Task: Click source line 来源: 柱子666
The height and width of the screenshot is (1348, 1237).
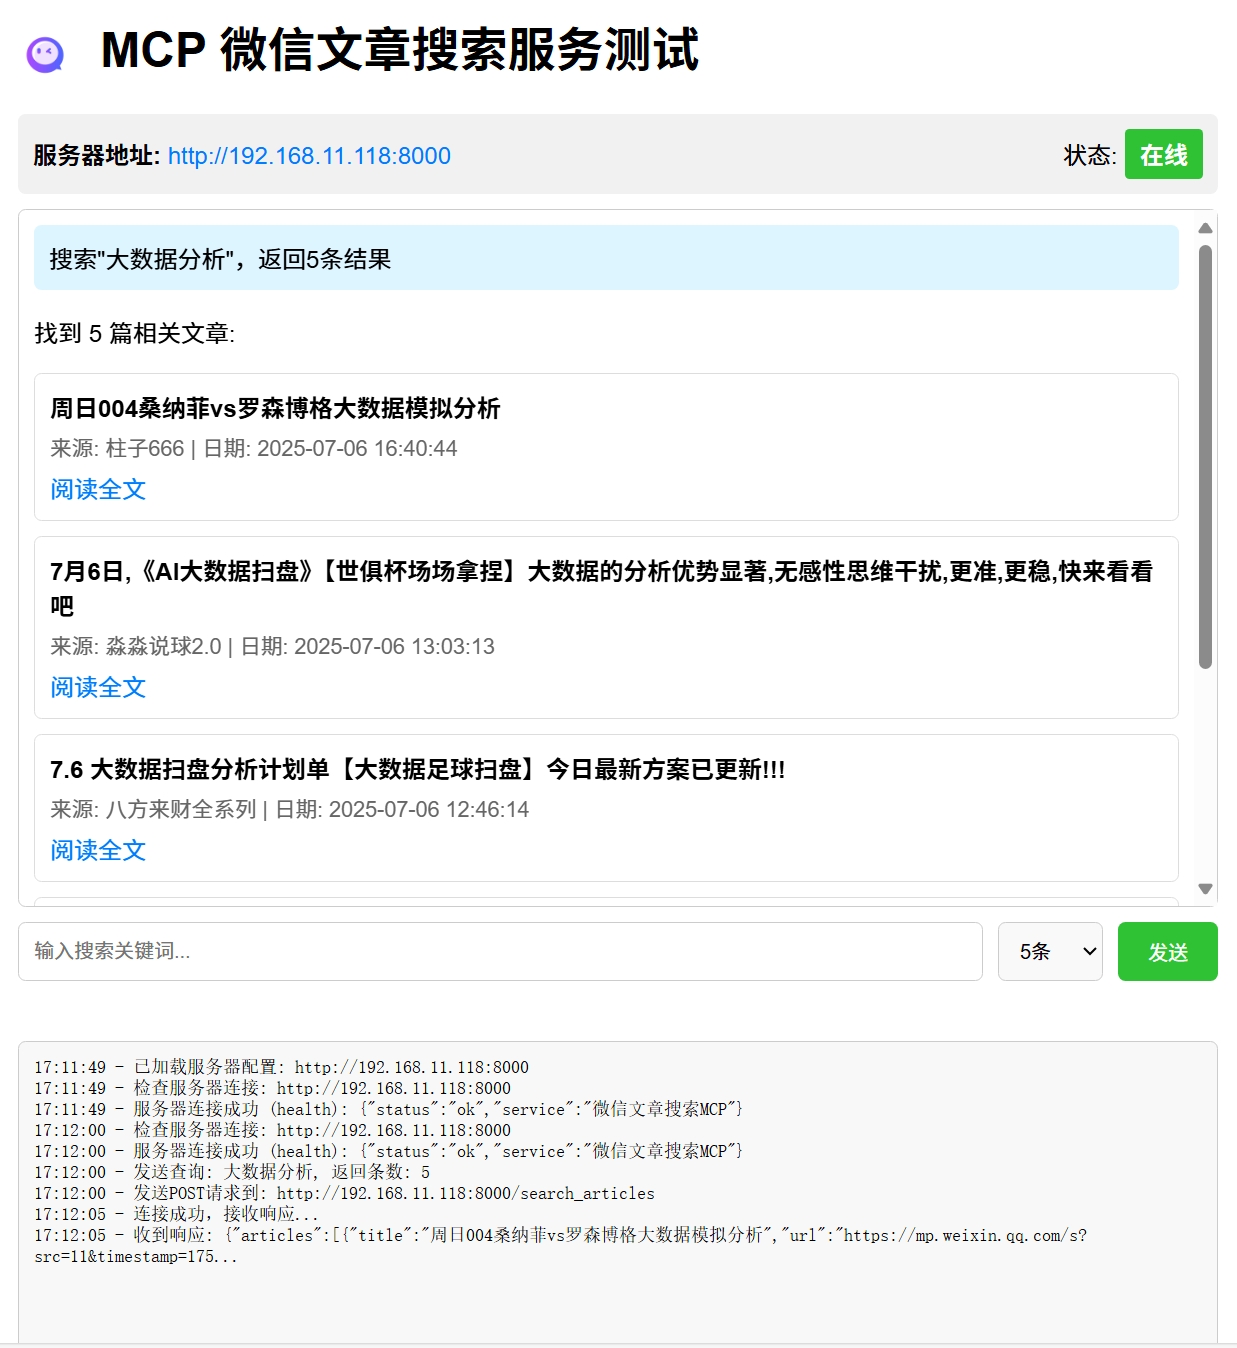Action: (x=254, y=448)
